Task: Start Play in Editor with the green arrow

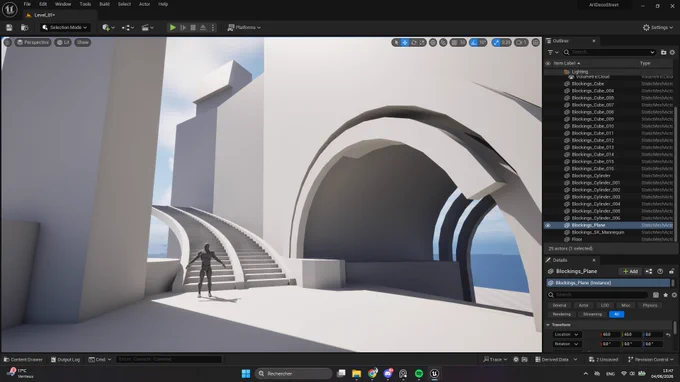Action: [x=173, y=27]
